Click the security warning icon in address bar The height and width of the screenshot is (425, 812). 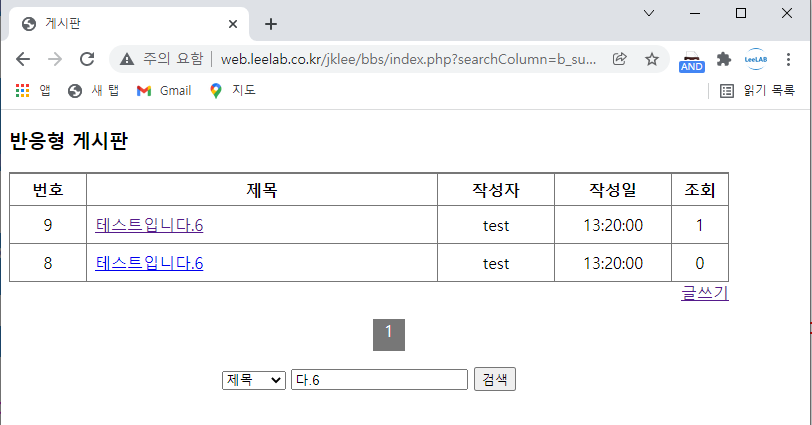pyautogui.click(x=127, y=59)
